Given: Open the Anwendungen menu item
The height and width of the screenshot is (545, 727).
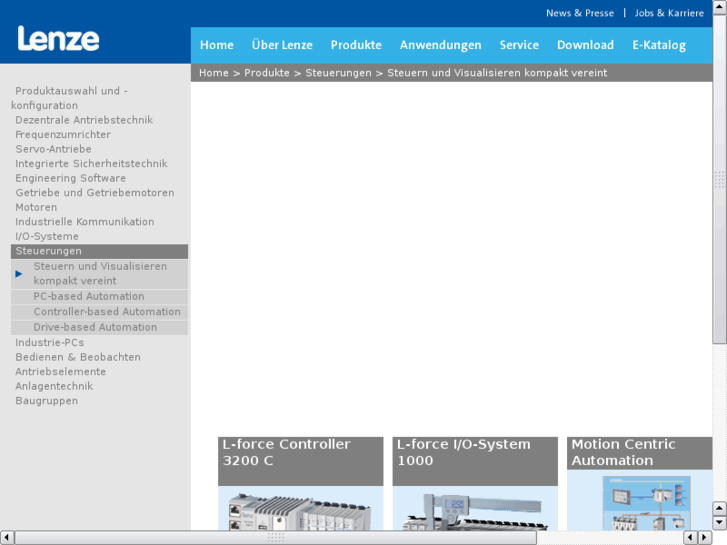Looking at the screenshot, I should click(x=440, y=45).
